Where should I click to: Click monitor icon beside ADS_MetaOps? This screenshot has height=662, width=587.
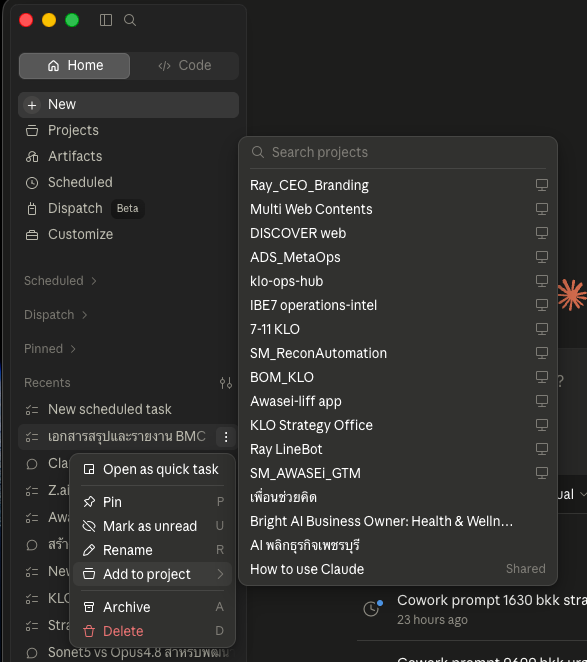click(x=542, y=257)
